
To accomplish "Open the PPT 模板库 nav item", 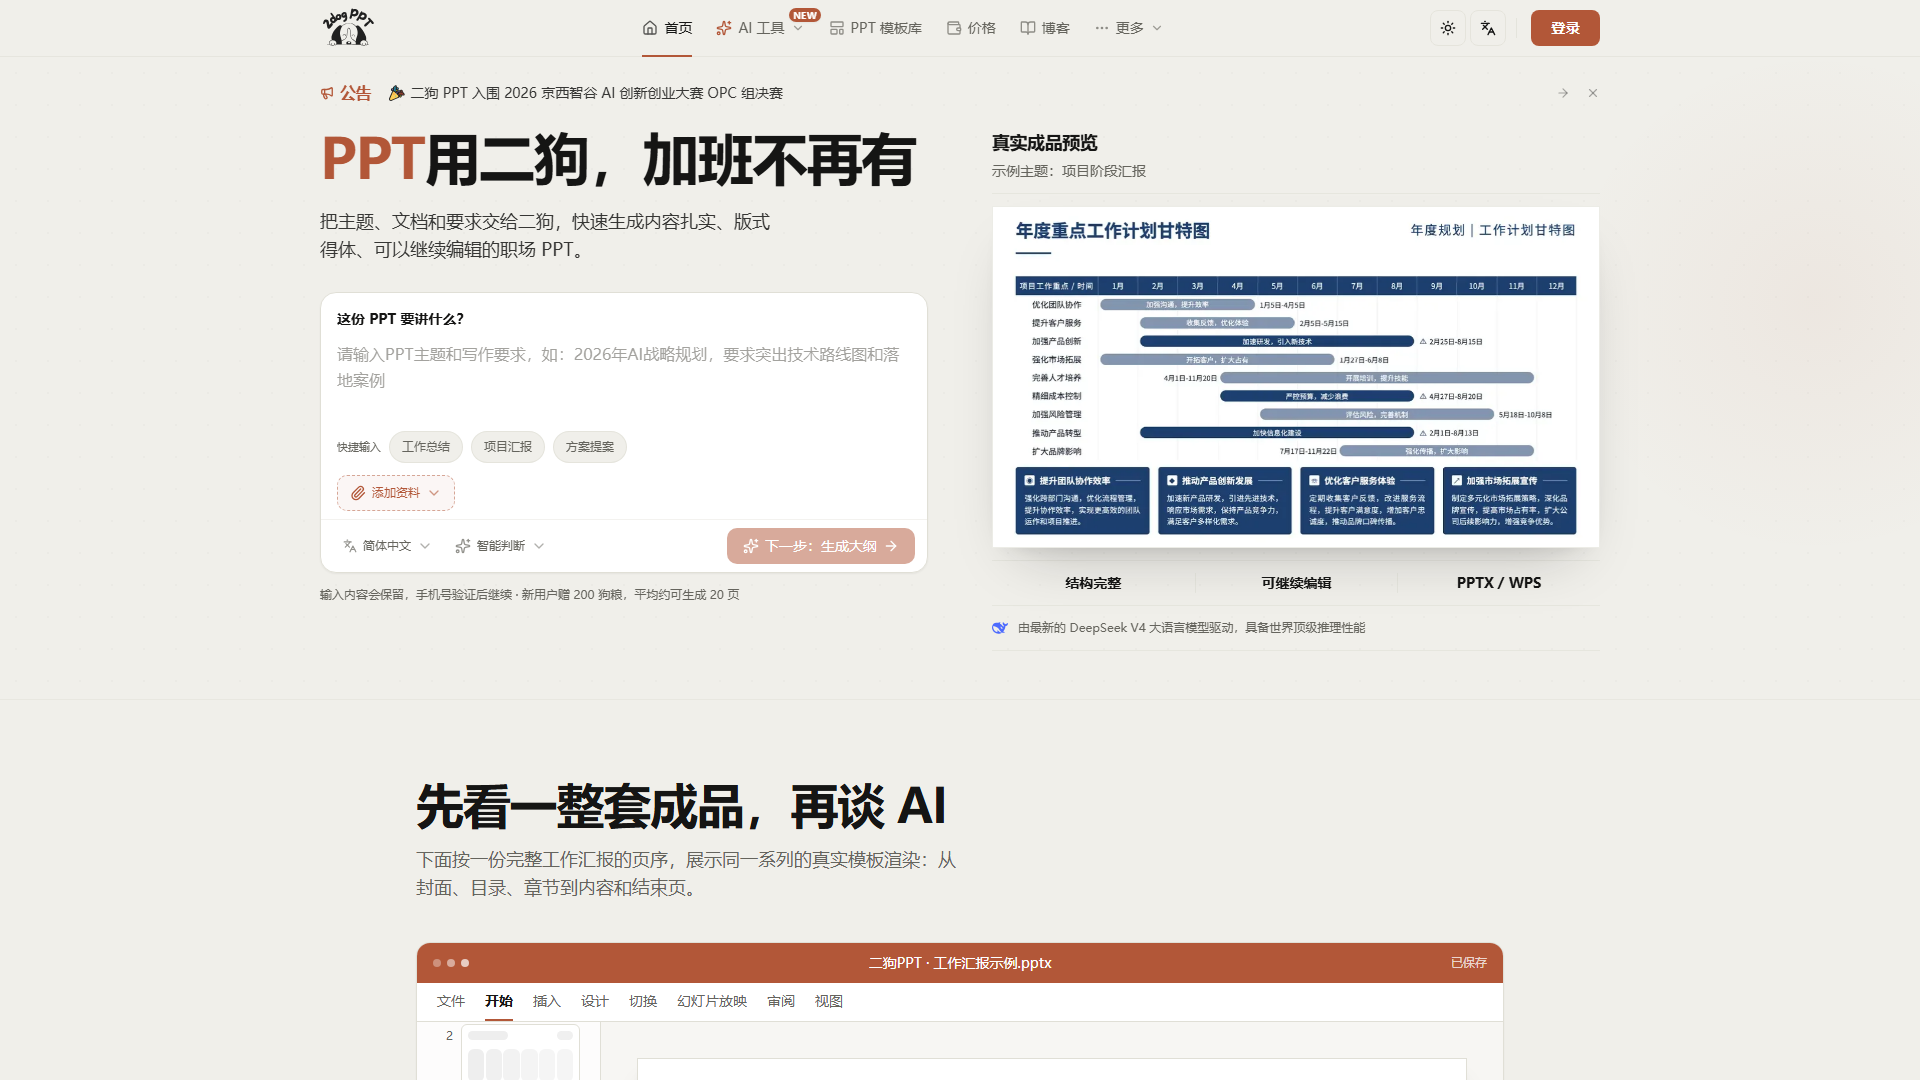I will point(876,28).
